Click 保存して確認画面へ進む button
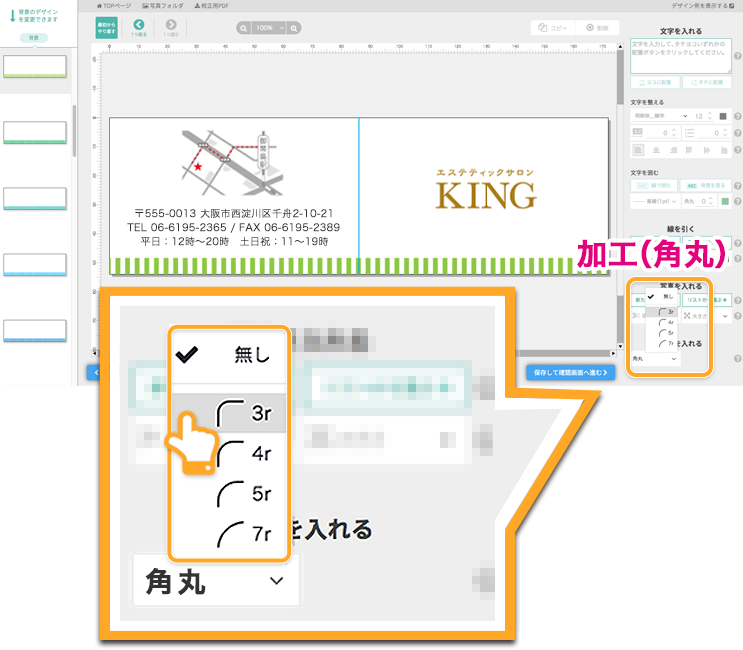This screenshot has width=743, height=650. click(x=571, y=372)
